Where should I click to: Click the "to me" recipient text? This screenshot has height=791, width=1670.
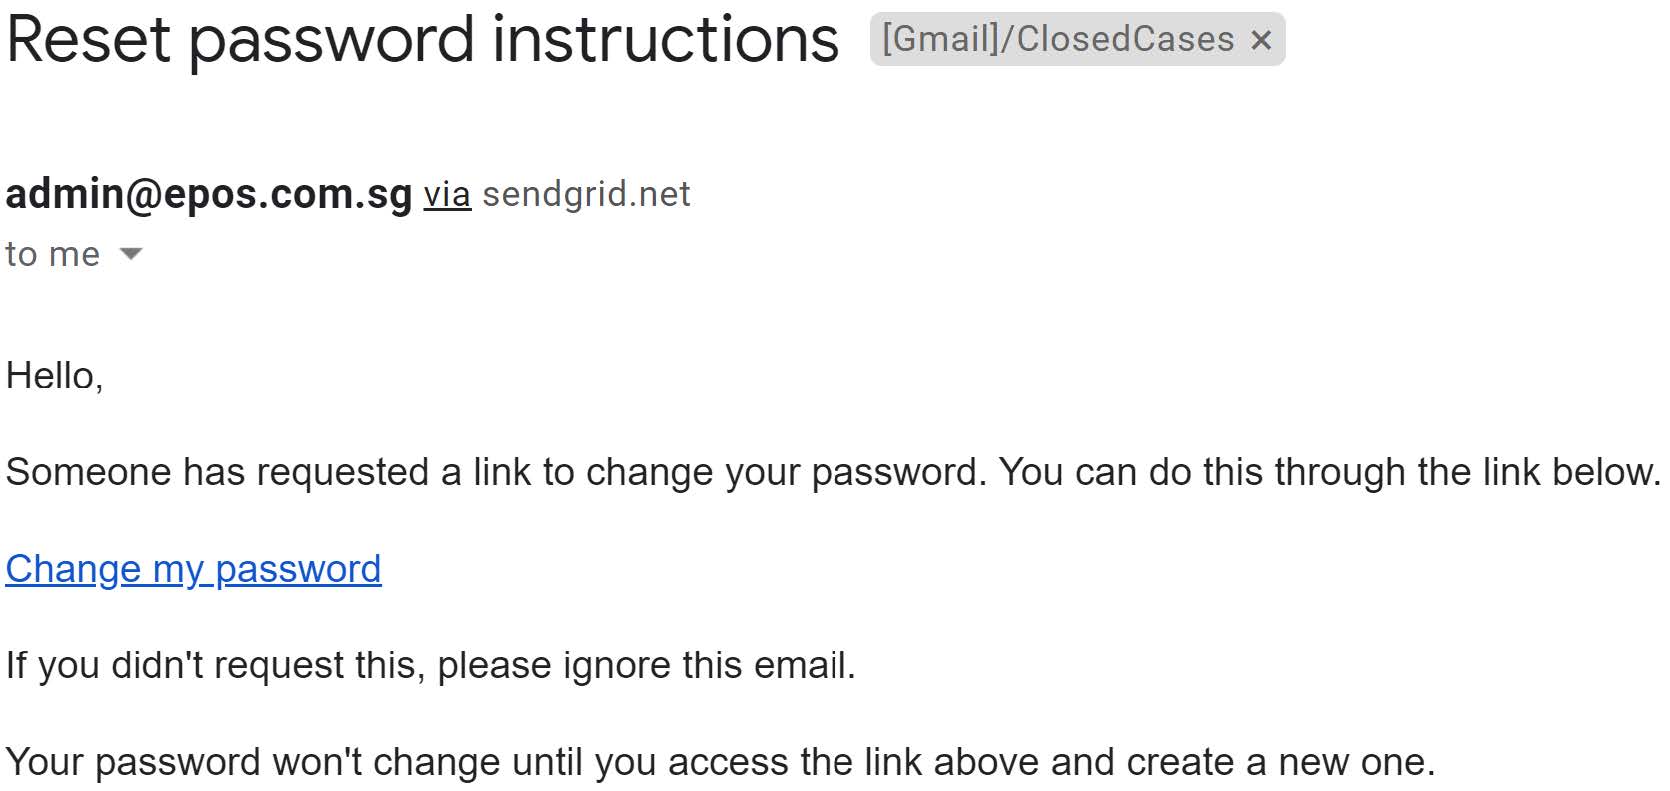[x=53, y=254]
